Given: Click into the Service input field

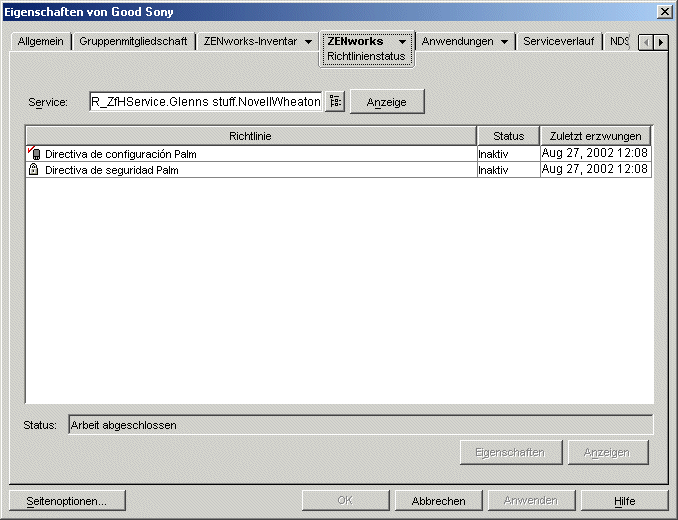Looking at the screenshot, I should (x=206, y=102).
